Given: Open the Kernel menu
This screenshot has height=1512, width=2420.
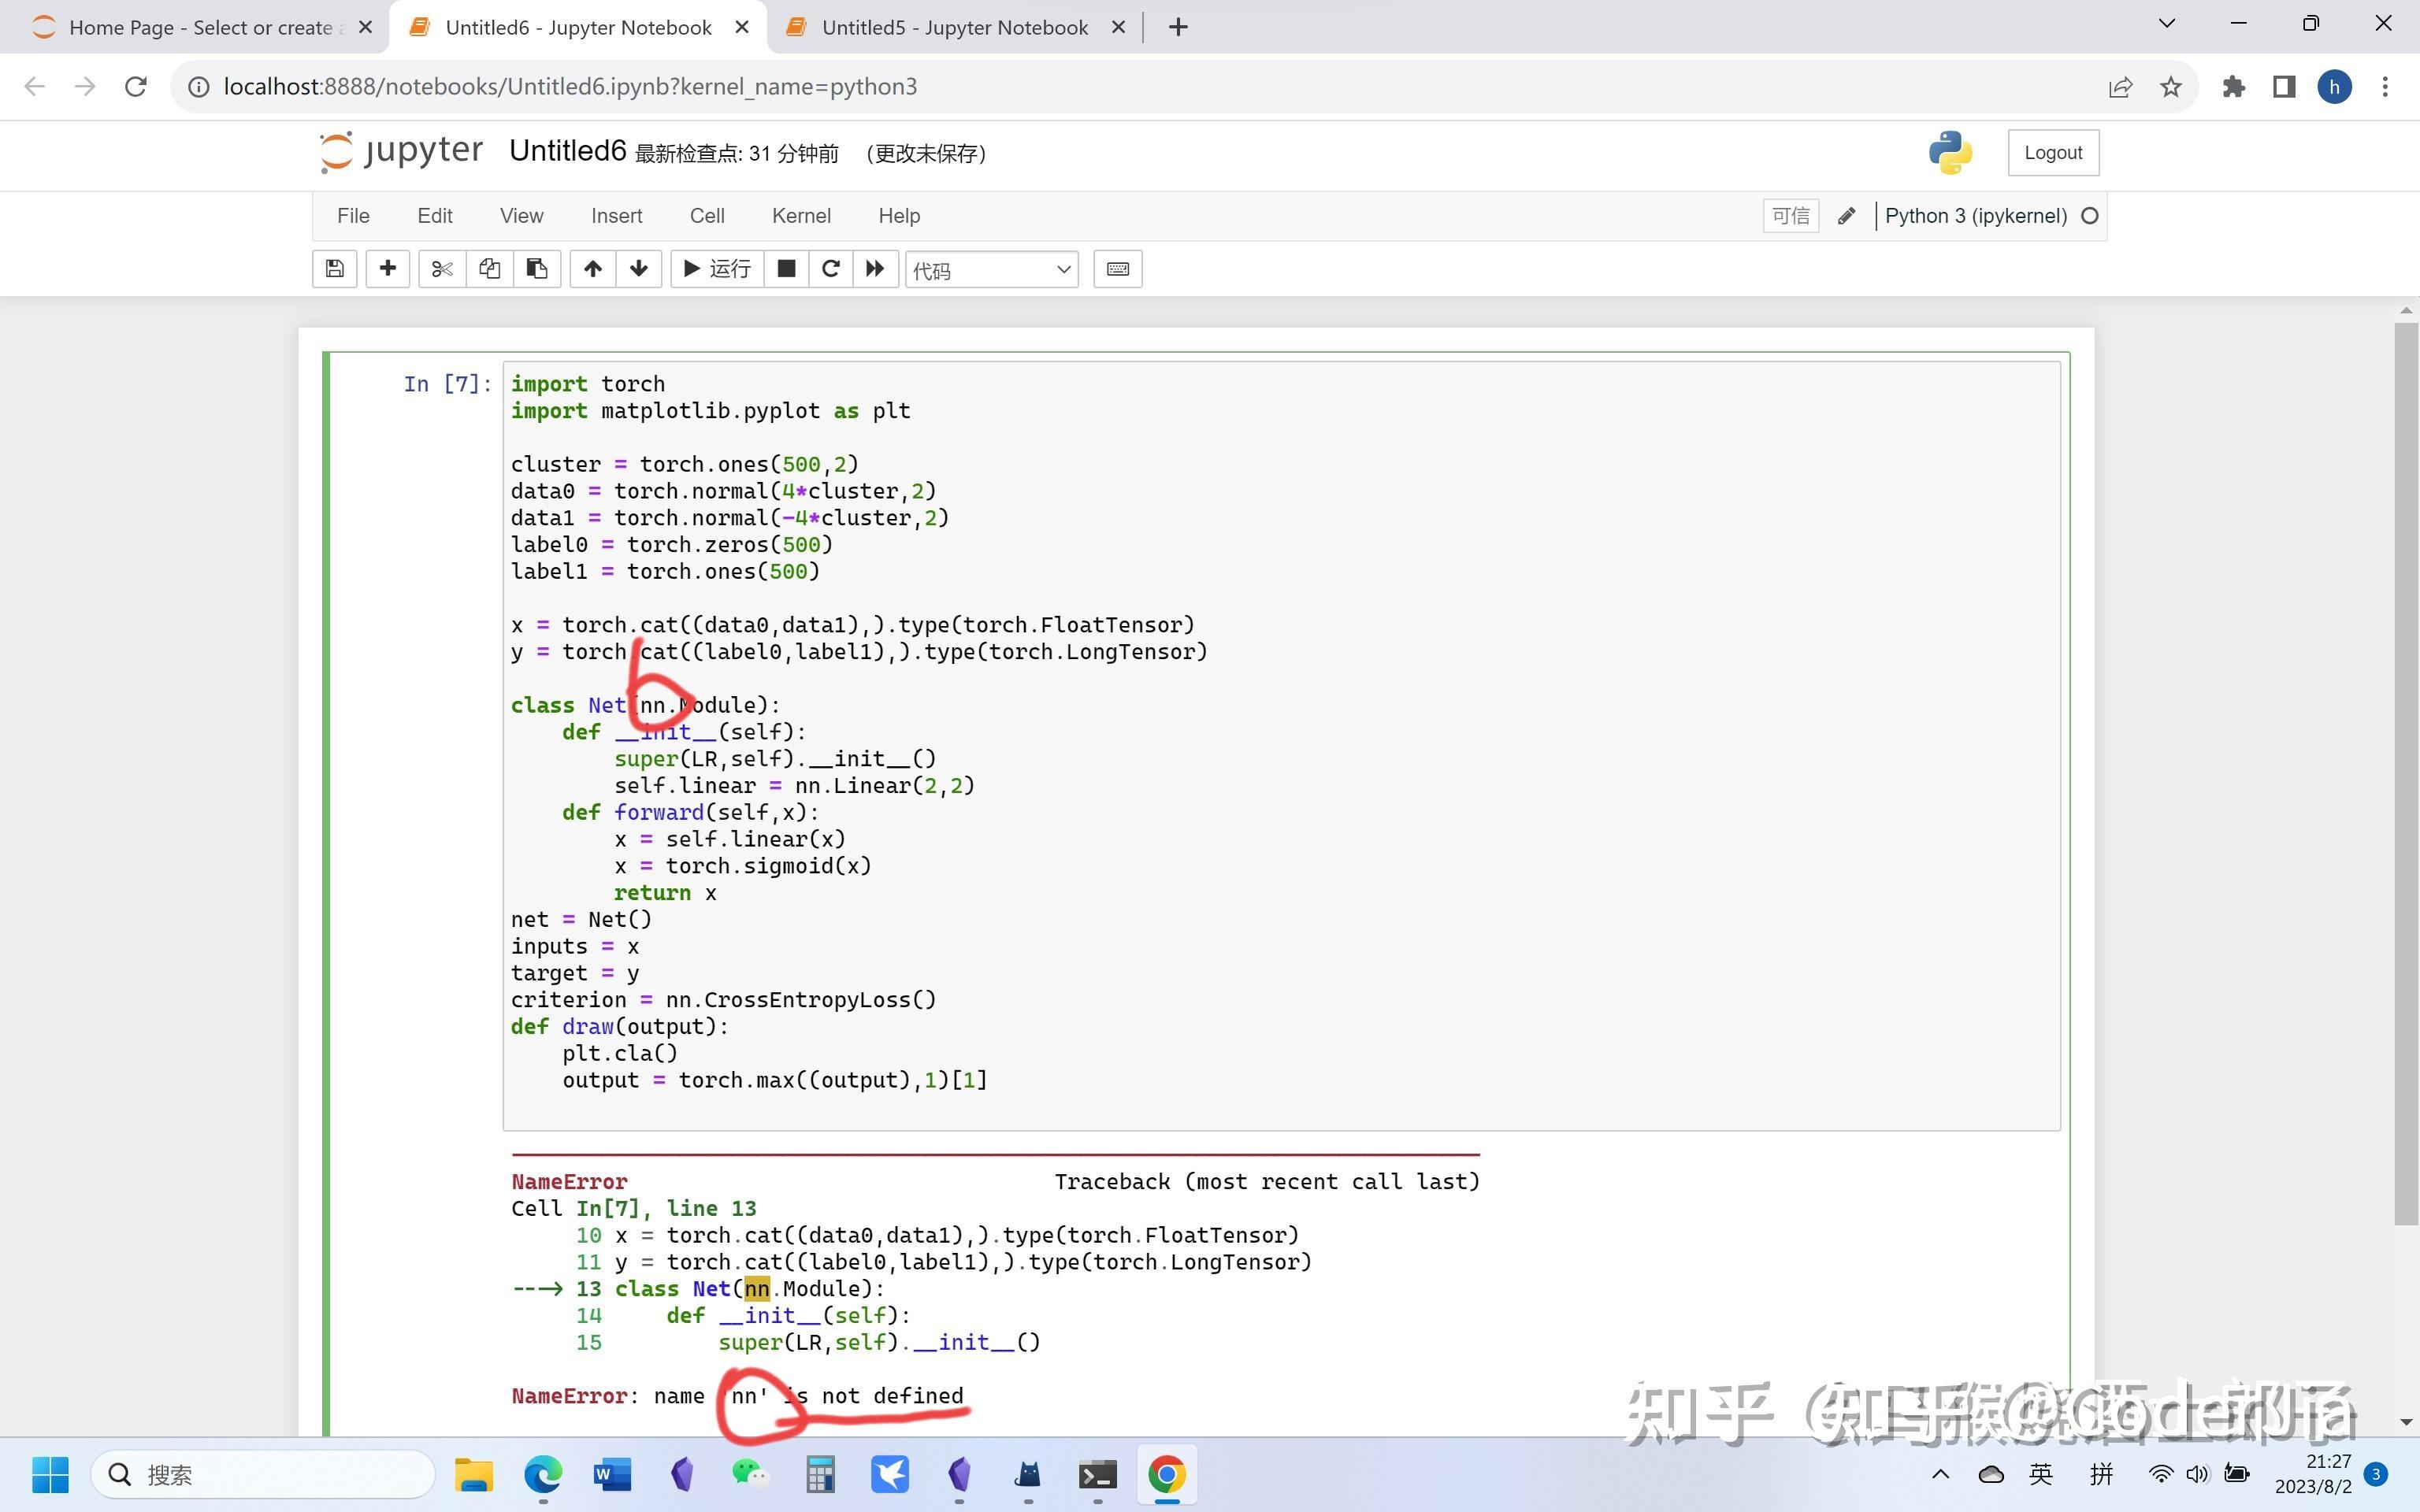Looking at the screenshot, I should click(x=801, y=216).
